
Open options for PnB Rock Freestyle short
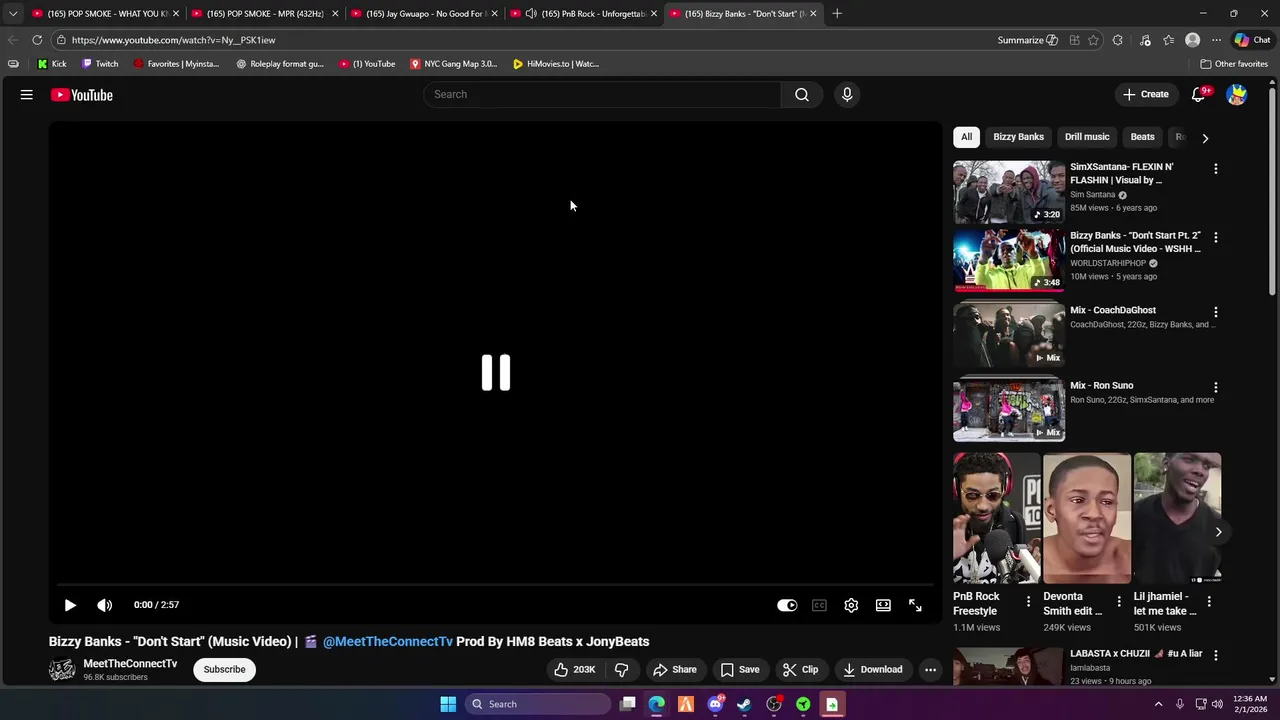point(1028,601)
